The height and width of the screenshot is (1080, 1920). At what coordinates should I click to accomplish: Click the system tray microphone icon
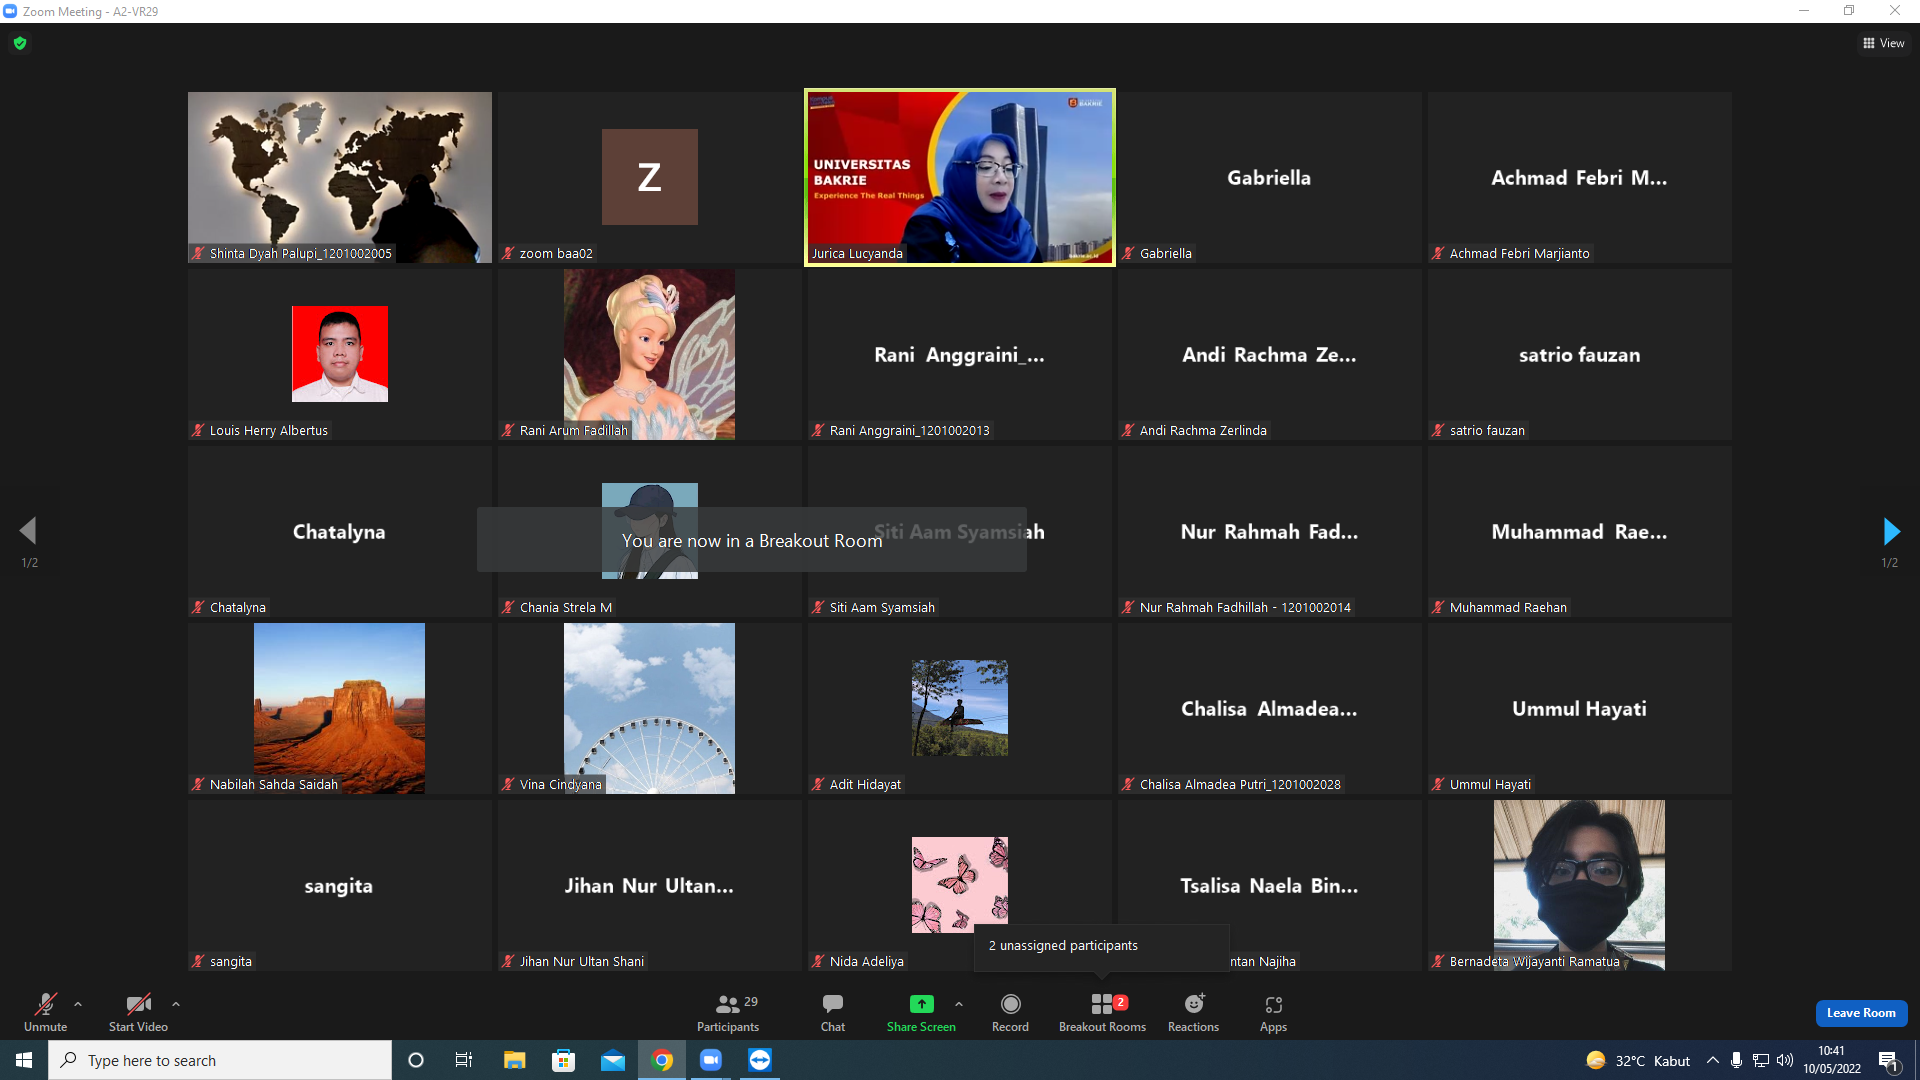1737,1060
